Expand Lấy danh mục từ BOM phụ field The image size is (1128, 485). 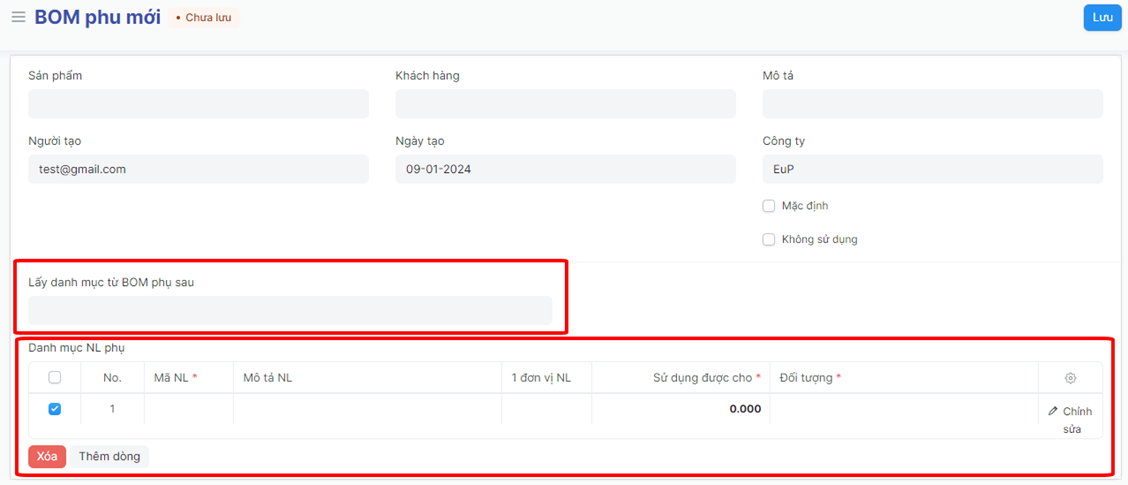coord(290,311)
